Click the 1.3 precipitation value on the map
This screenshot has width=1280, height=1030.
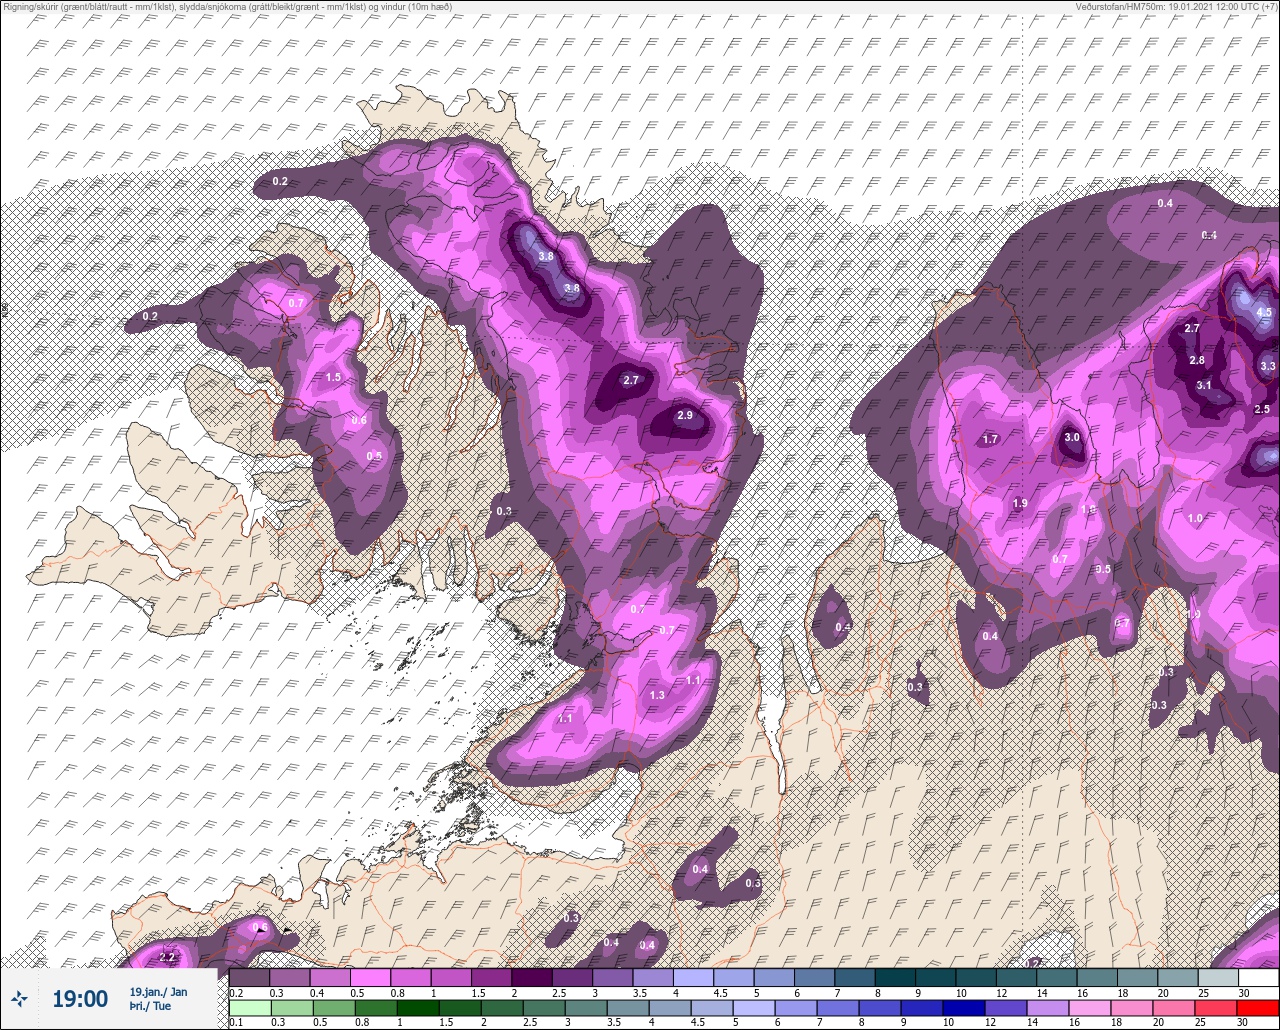click(x=657, y=695)
